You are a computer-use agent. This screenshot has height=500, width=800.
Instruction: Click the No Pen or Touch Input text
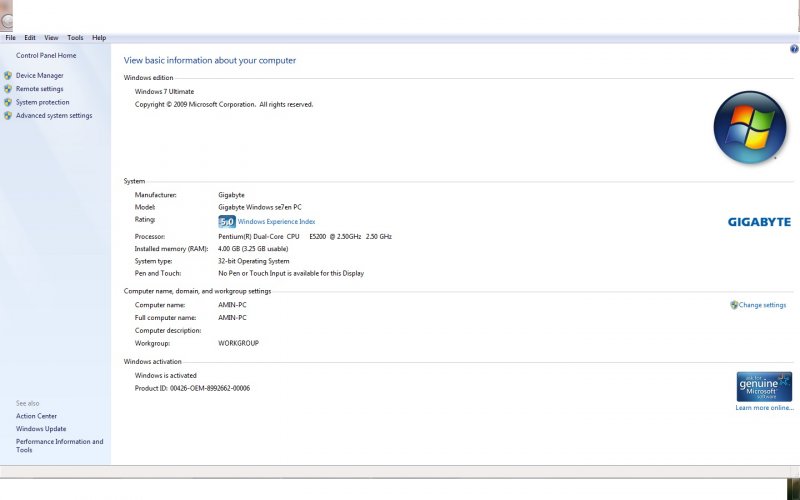(x=291, y=273)
